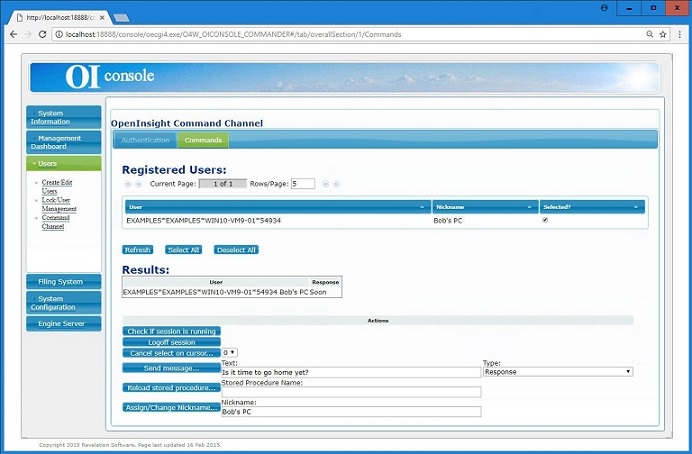The image size is (692, 454).
Task: Click the Stored Procedure Name field
Action: pyautogui.click(x=351, y=392)
